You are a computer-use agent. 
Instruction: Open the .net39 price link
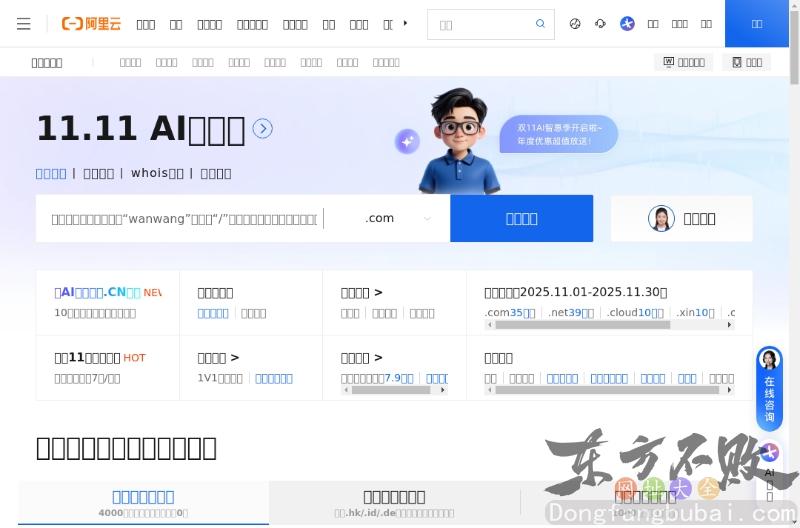pyautogui.click(x=571, y=313)
